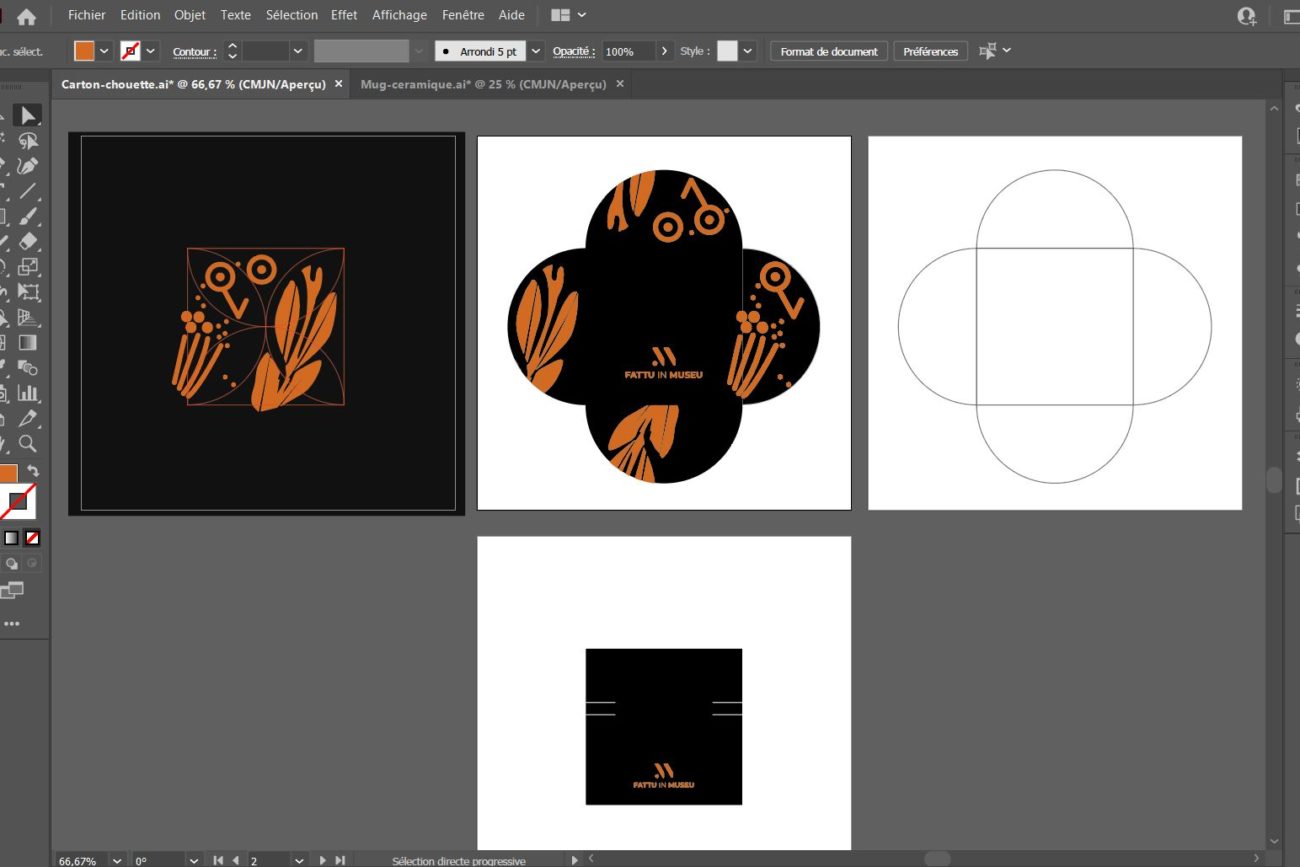Pick the Paintbrush tool

(28, 216)
